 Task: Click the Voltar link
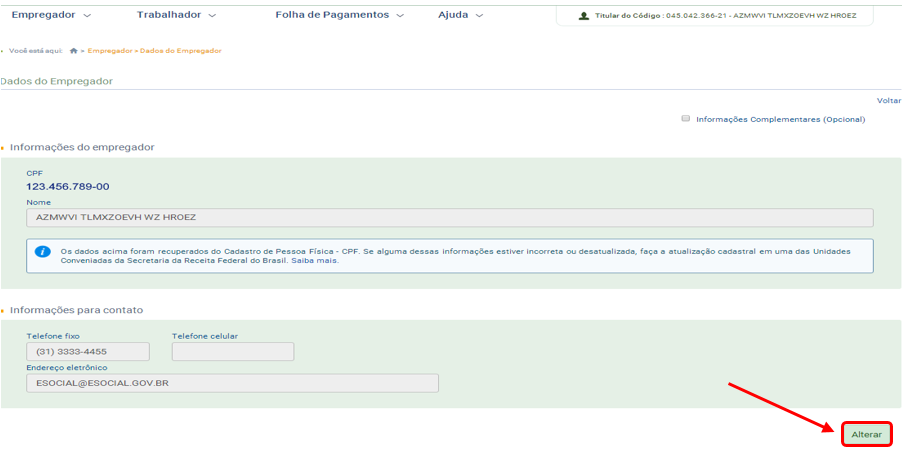889,101
